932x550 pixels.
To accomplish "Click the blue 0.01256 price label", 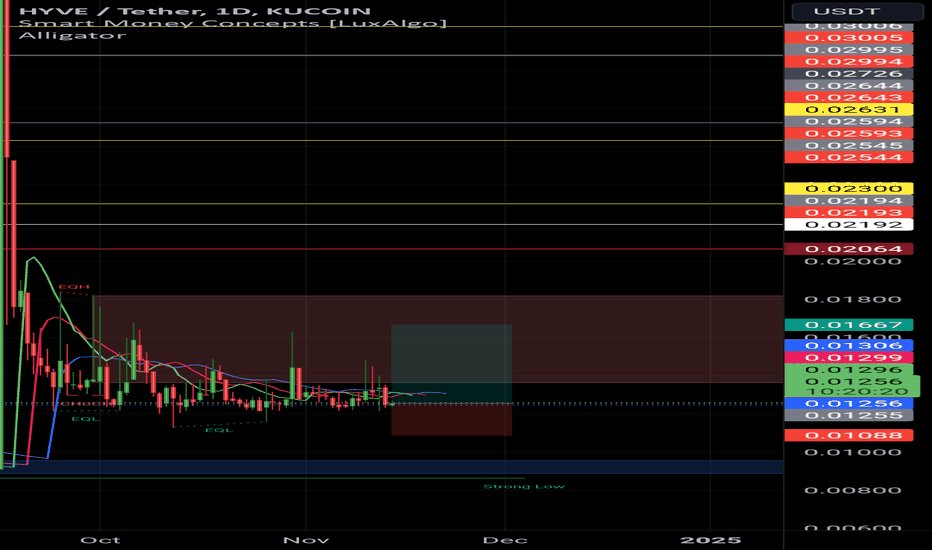I will (x=849, y=404).
